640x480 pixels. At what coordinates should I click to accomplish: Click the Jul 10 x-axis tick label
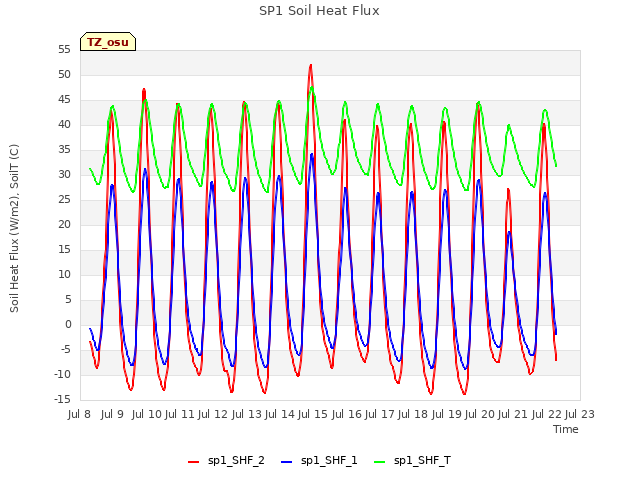click(147, 414)
